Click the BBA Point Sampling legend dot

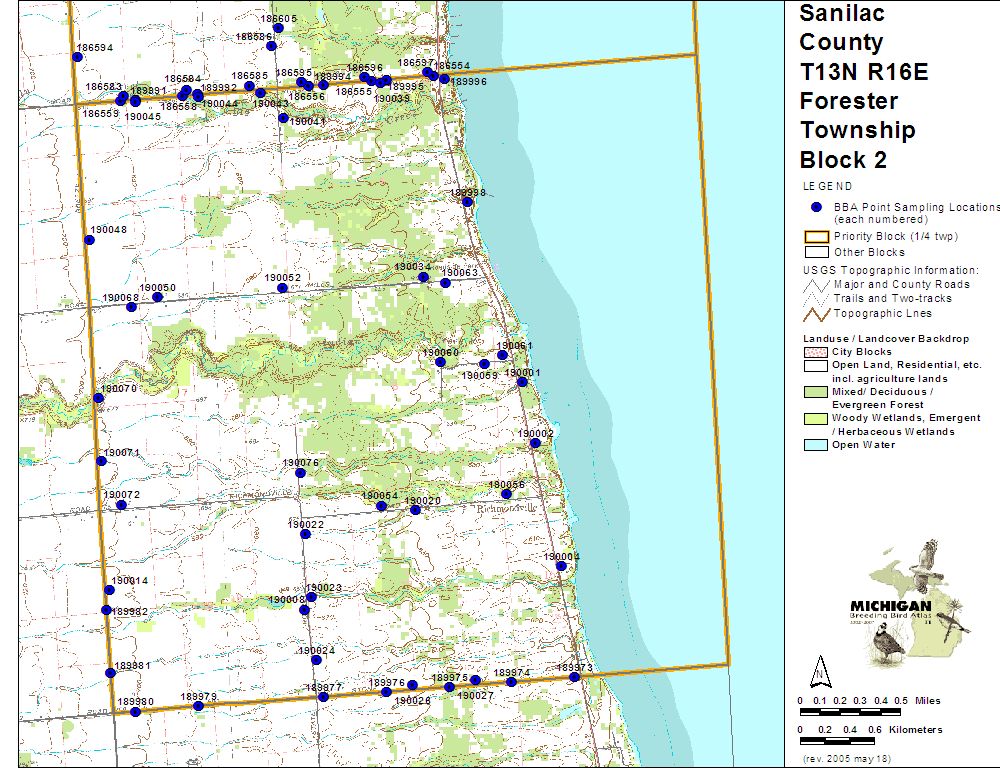[816, 207]
